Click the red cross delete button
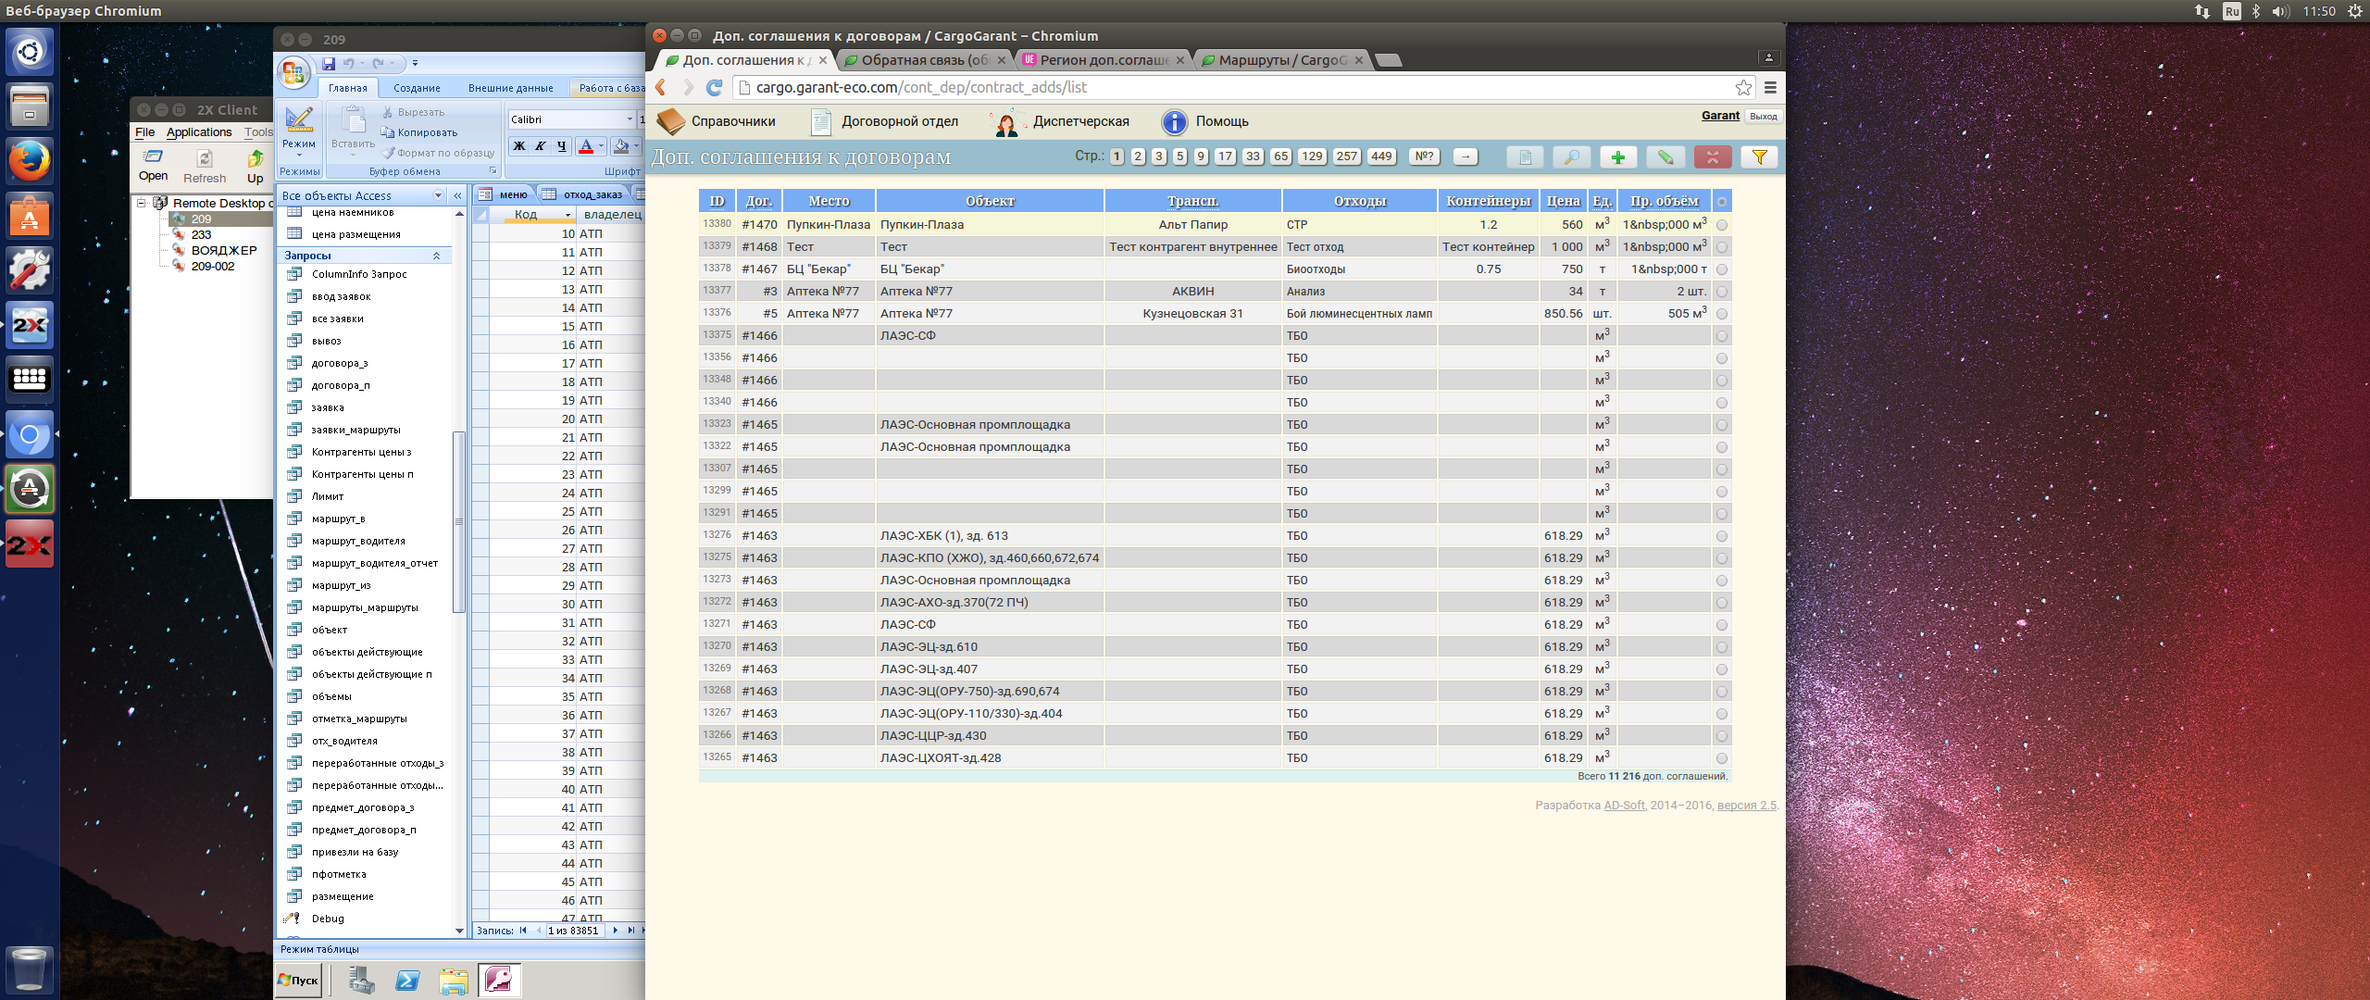 (1712, 157)
